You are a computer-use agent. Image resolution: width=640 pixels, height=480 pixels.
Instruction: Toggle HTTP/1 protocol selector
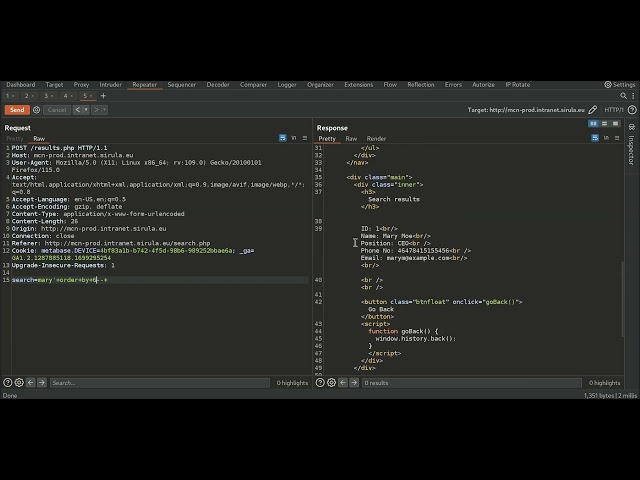[614, 110]
